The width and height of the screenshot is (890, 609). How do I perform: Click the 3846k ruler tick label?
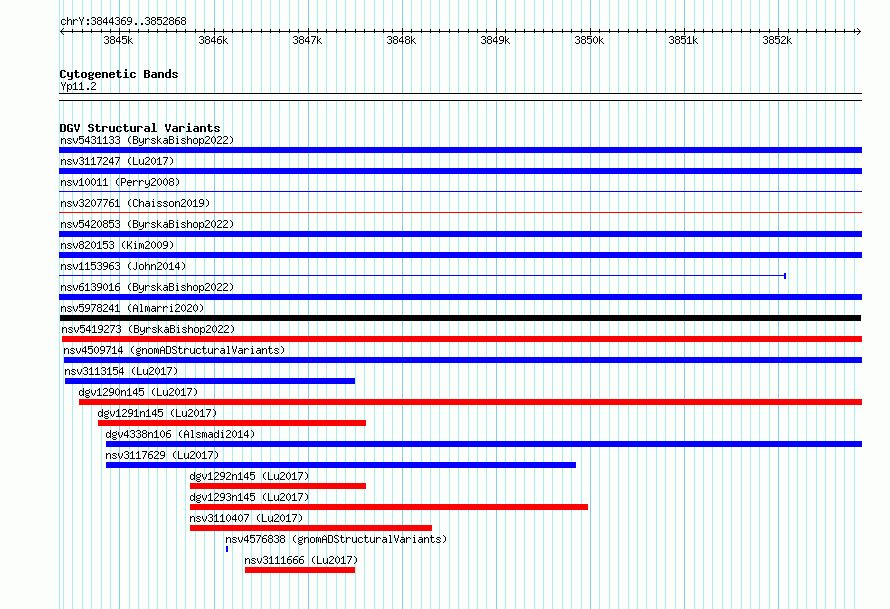pos(213,40)
